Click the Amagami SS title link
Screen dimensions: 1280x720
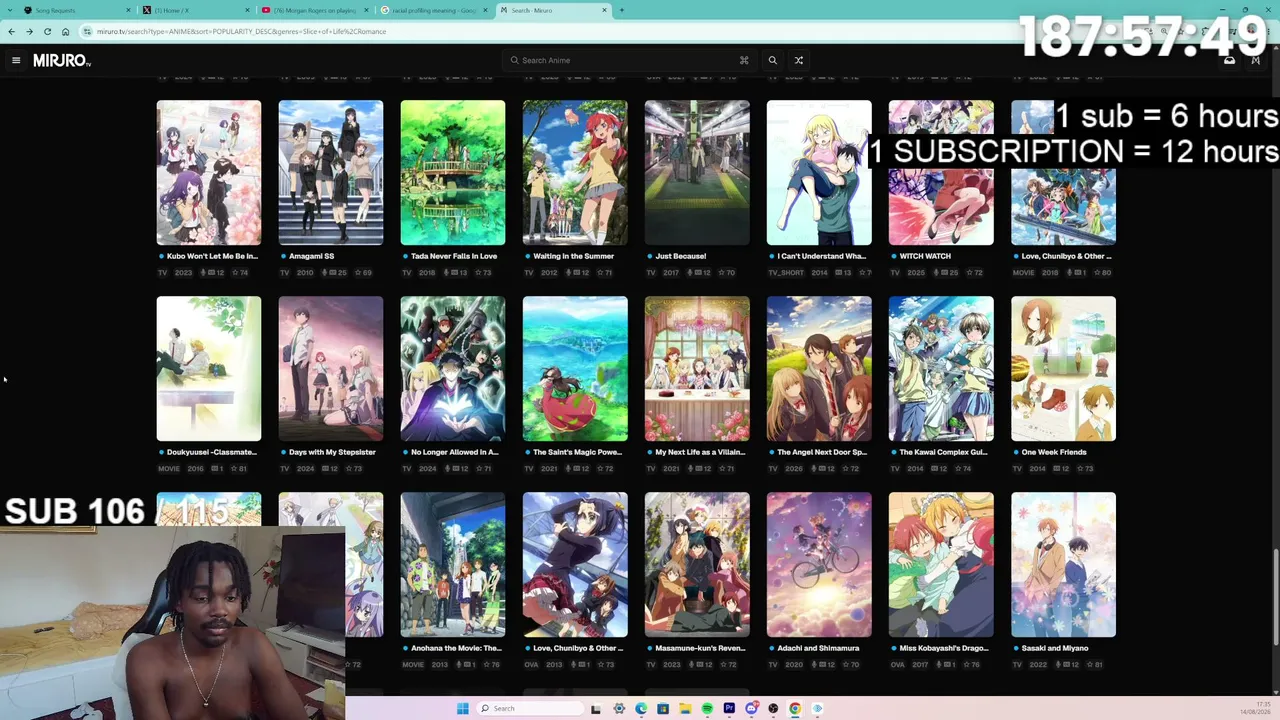(x=311, y=256)
